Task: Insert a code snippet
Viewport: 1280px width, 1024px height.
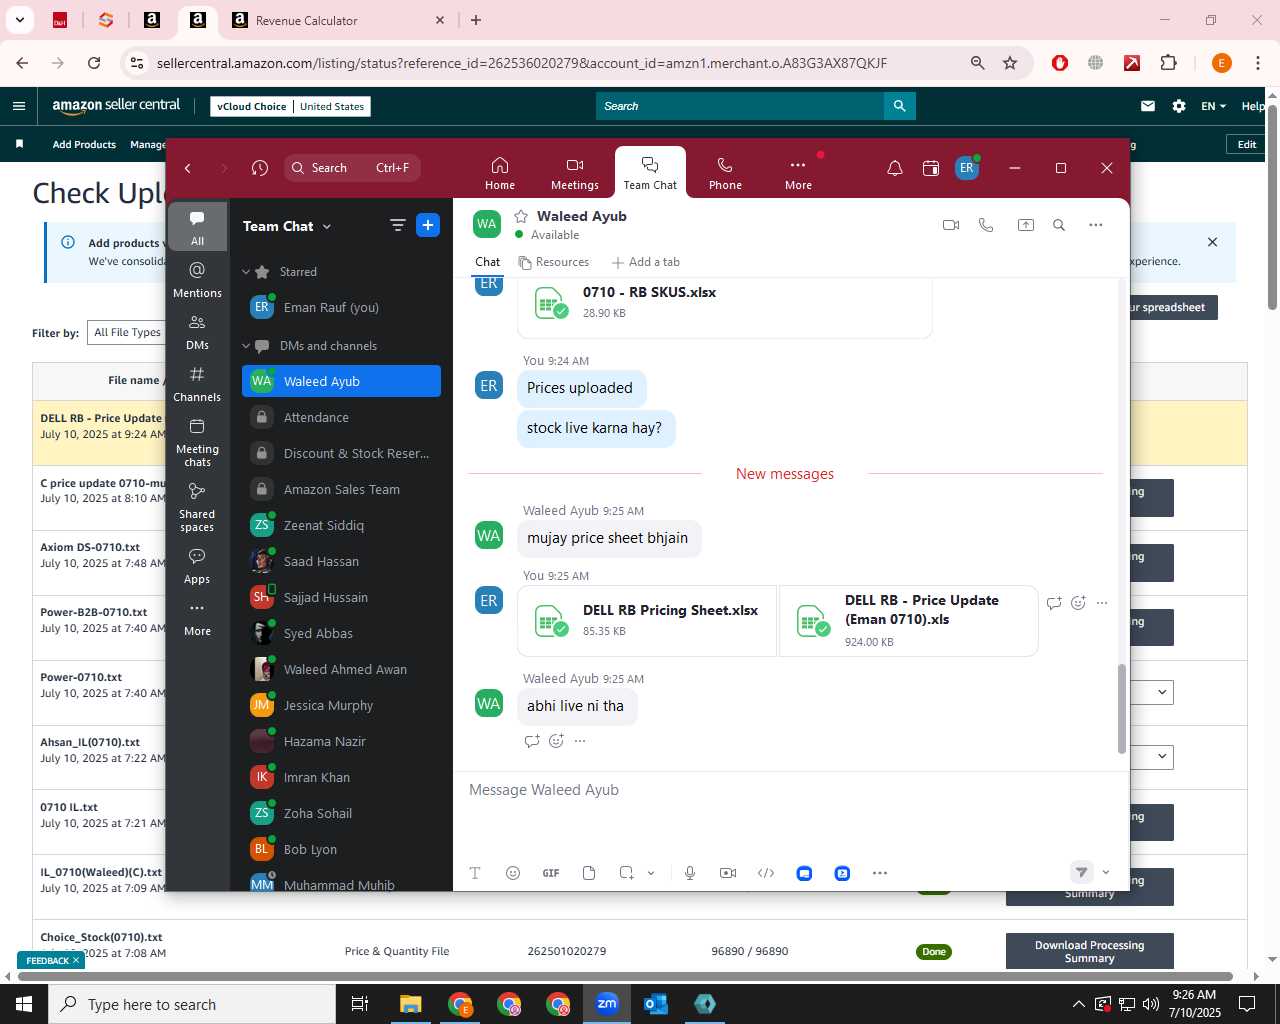Action: [x=766, y=873]
